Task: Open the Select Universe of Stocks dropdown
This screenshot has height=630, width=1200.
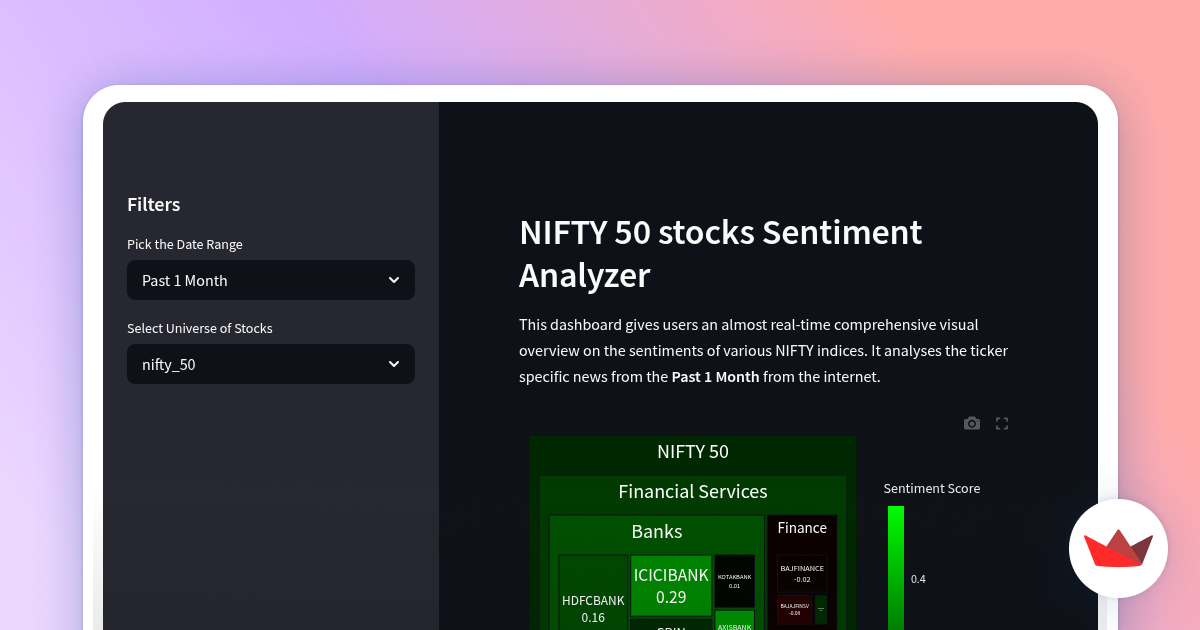Action: (270, 364)
